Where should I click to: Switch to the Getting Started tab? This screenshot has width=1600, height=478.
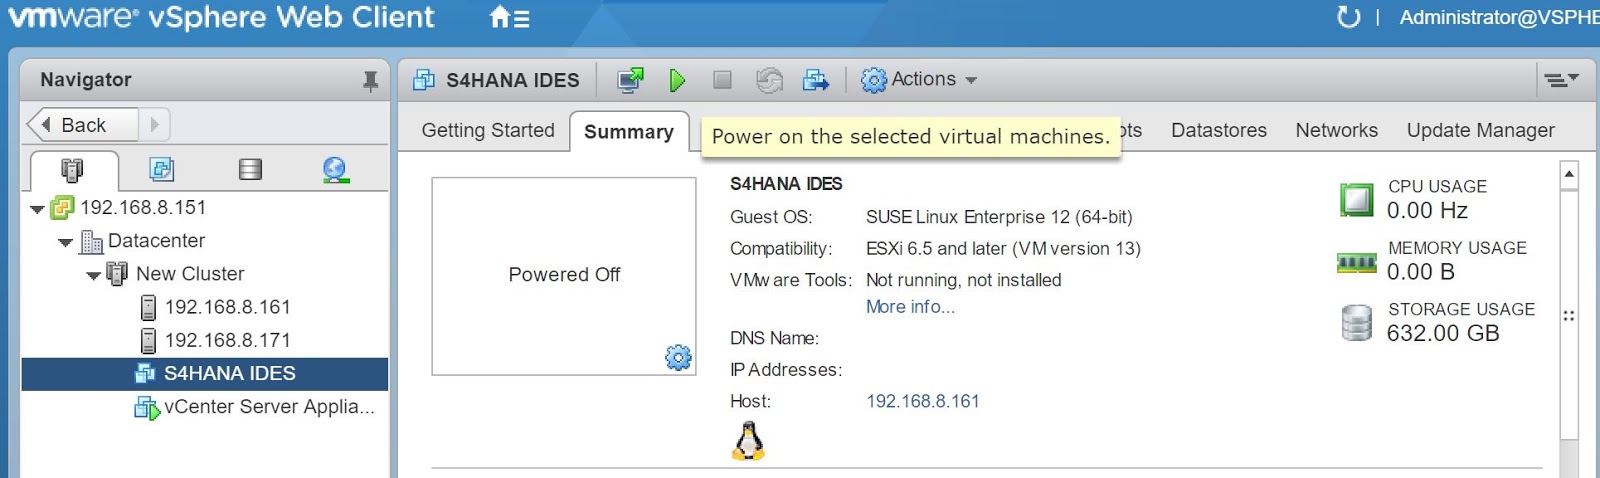coord(488,130)
